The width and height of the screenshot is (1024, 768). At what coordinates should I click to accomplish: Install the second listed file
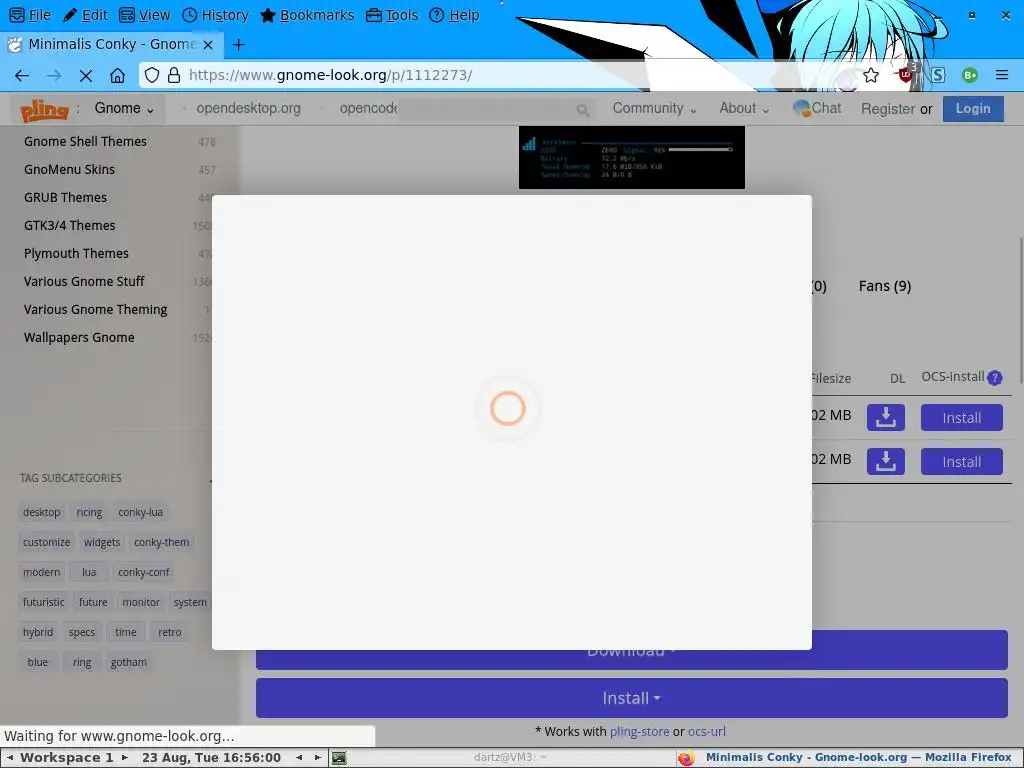point(961,462)
